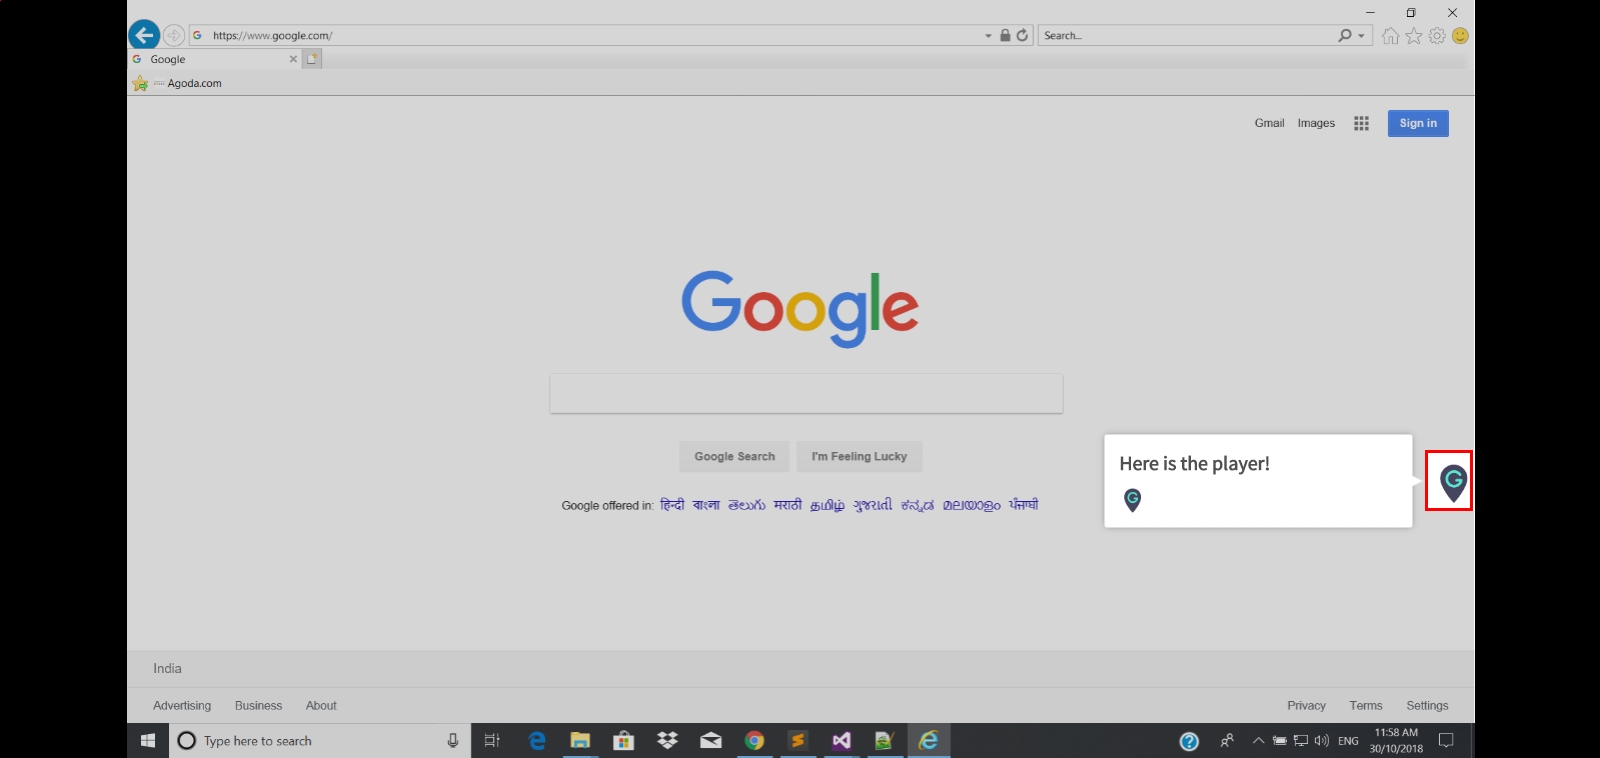Click the Add to favorites bar star icon
The image size is (1600, 758).
140,83
